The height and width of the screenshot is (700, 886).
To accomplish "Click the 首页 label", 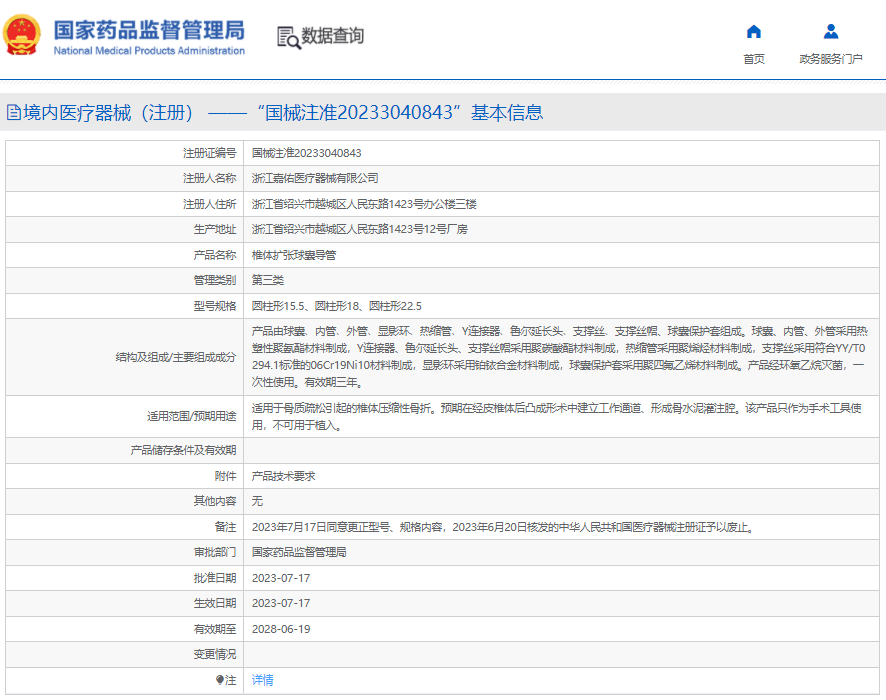I will pyautogui.click(x=753, y=59).
